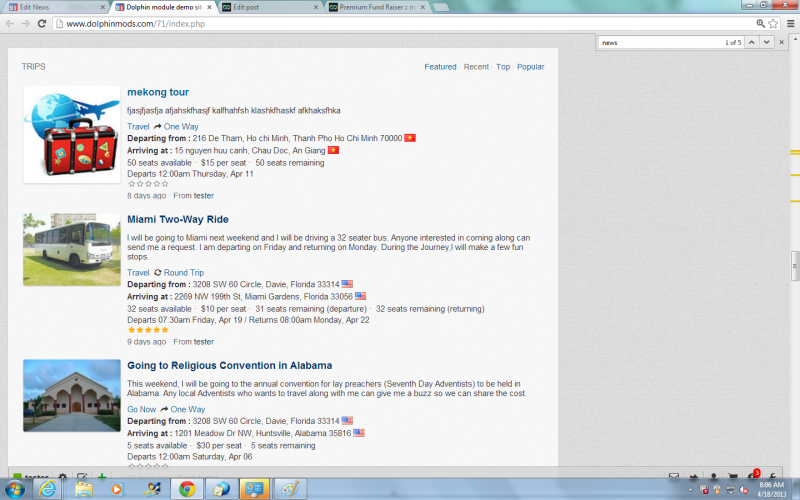Launch Internet Explorer from the taskbar
Image resolution: width=800 pixels, height=500 pixels.
tap(47, 489)
